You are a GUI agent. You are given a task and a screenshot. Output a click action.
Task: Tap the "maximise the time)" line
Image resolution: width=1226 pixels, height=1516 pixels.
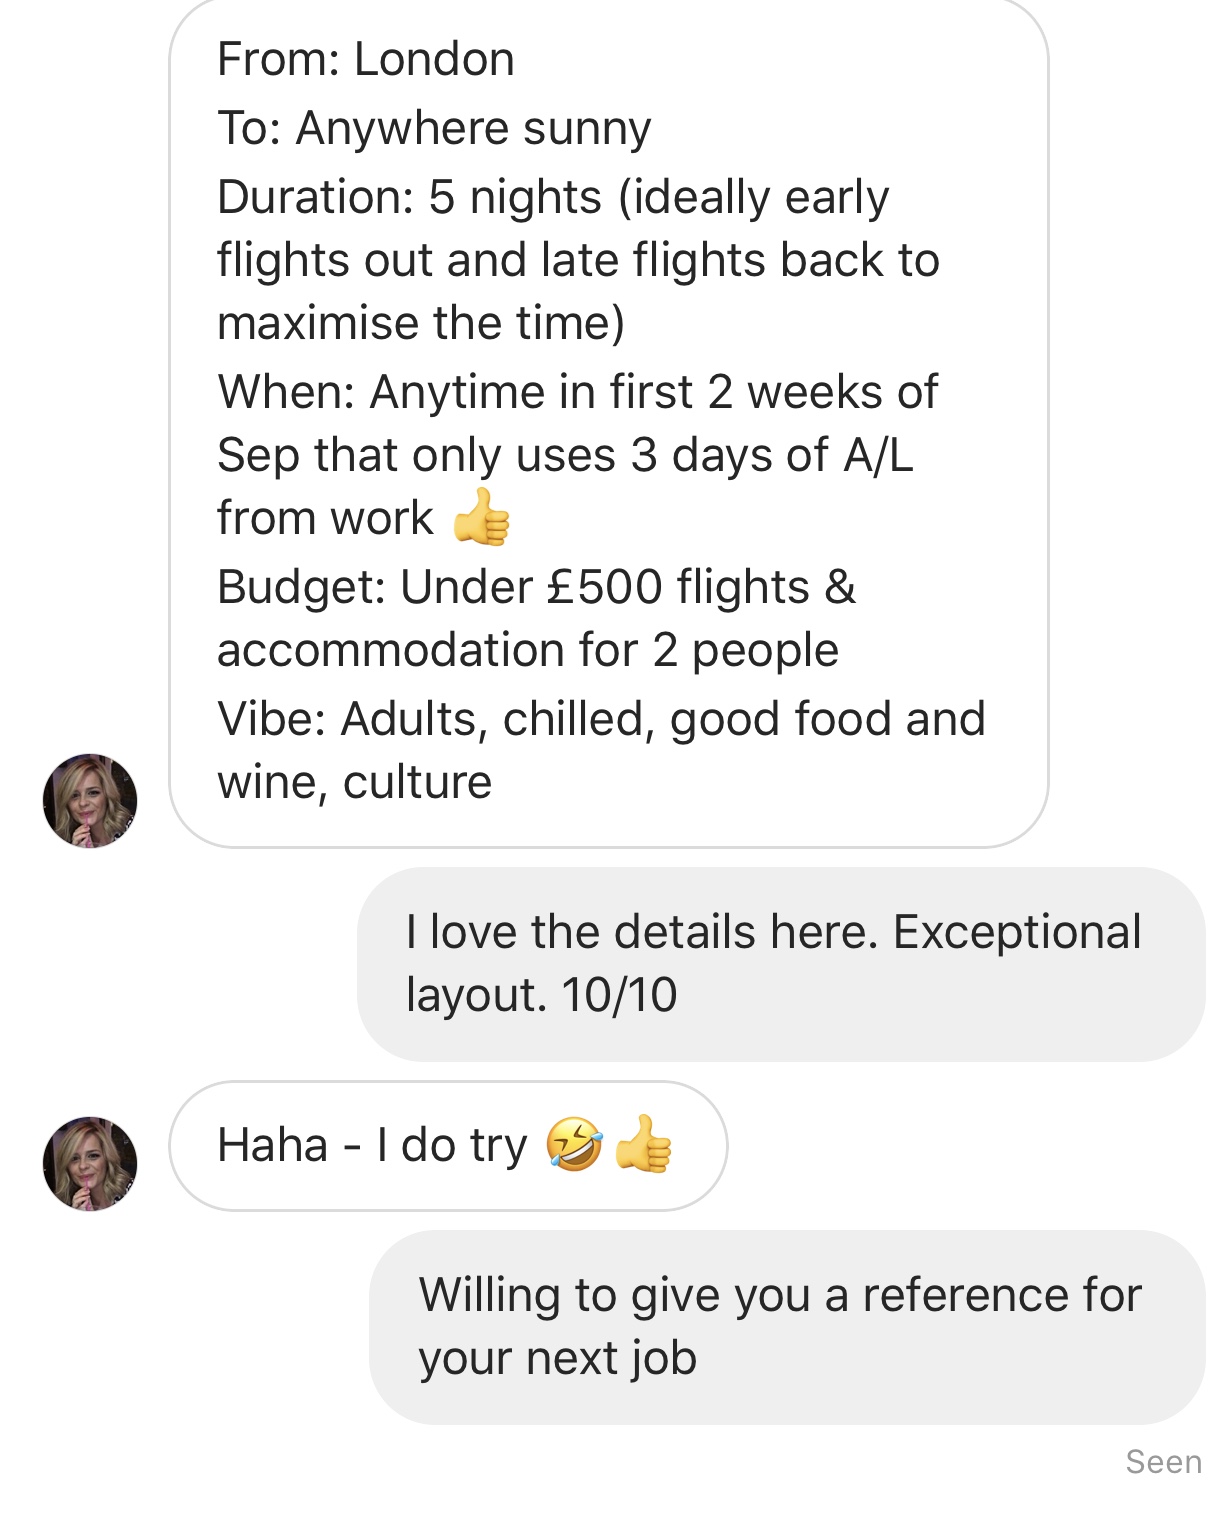click(x=421, y=323)
